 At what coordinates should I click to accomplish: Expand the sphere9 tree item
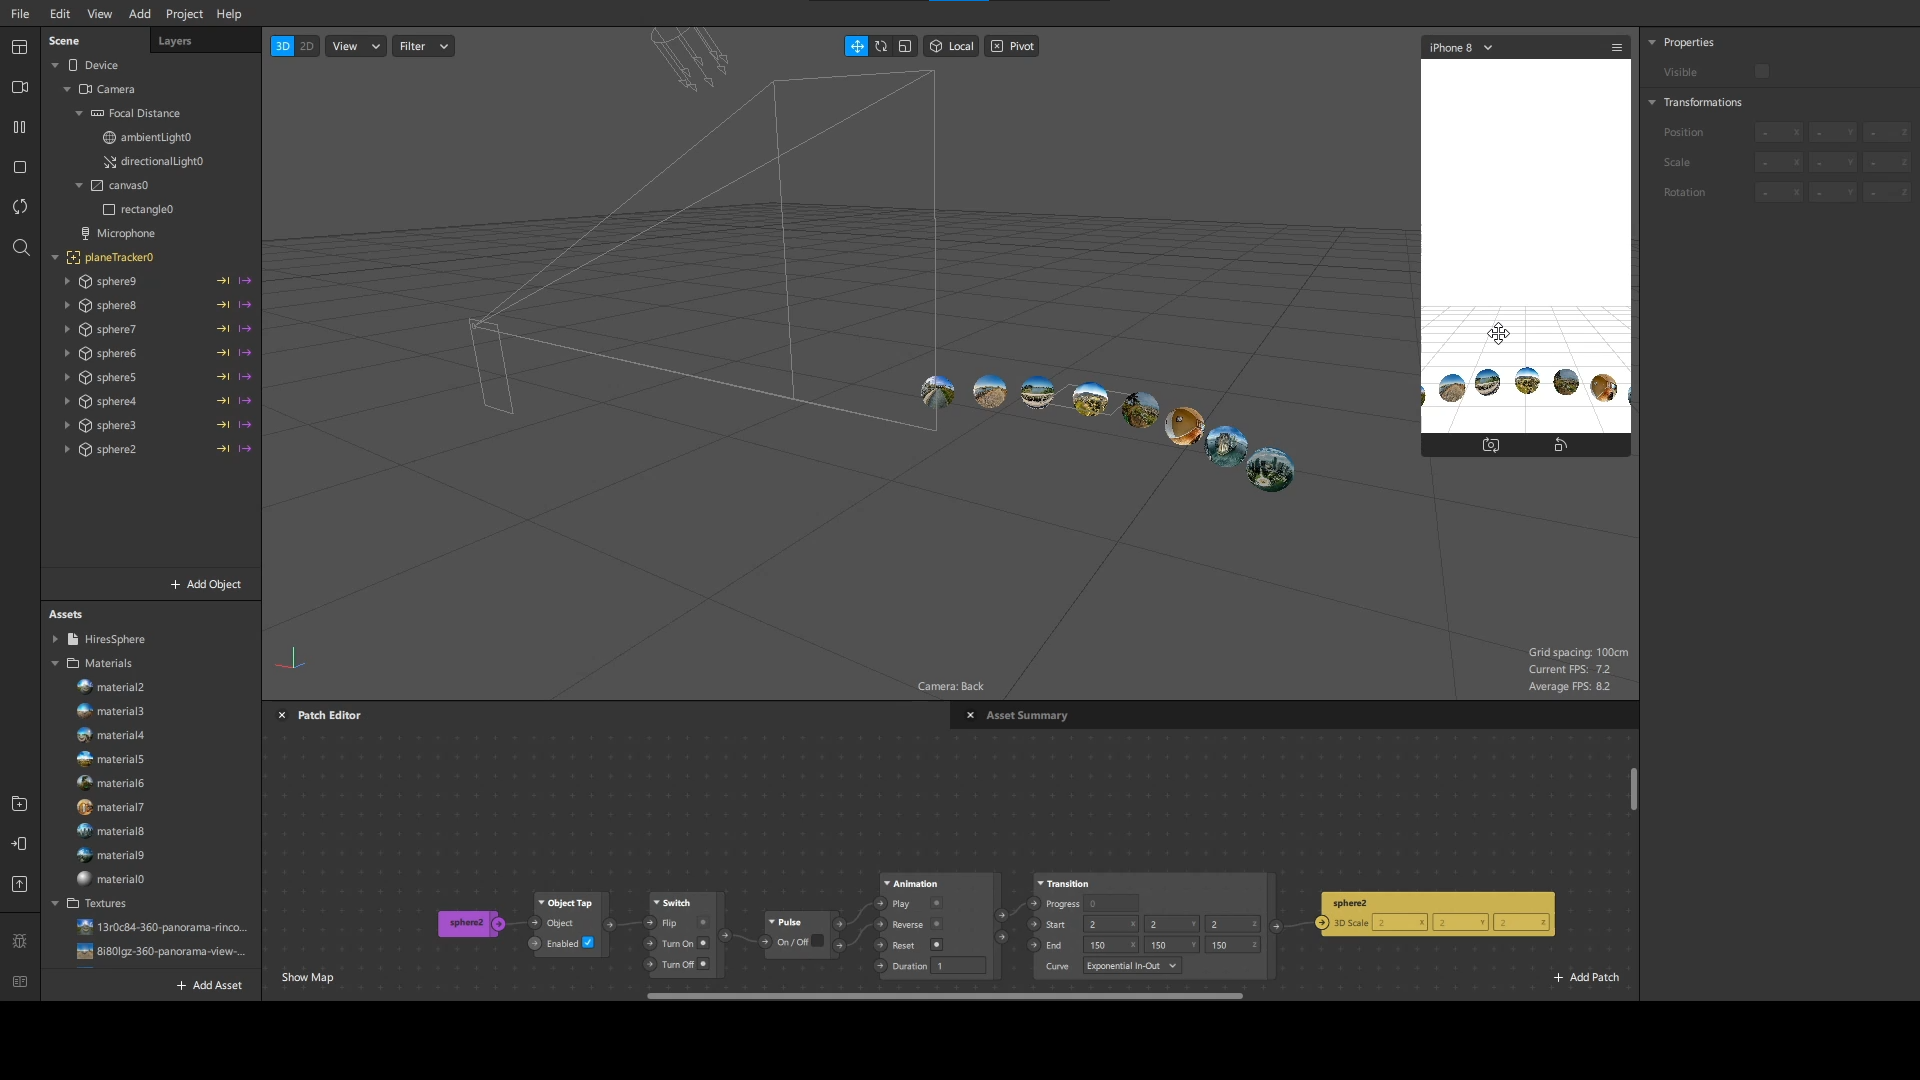click(x=67, y=281)
